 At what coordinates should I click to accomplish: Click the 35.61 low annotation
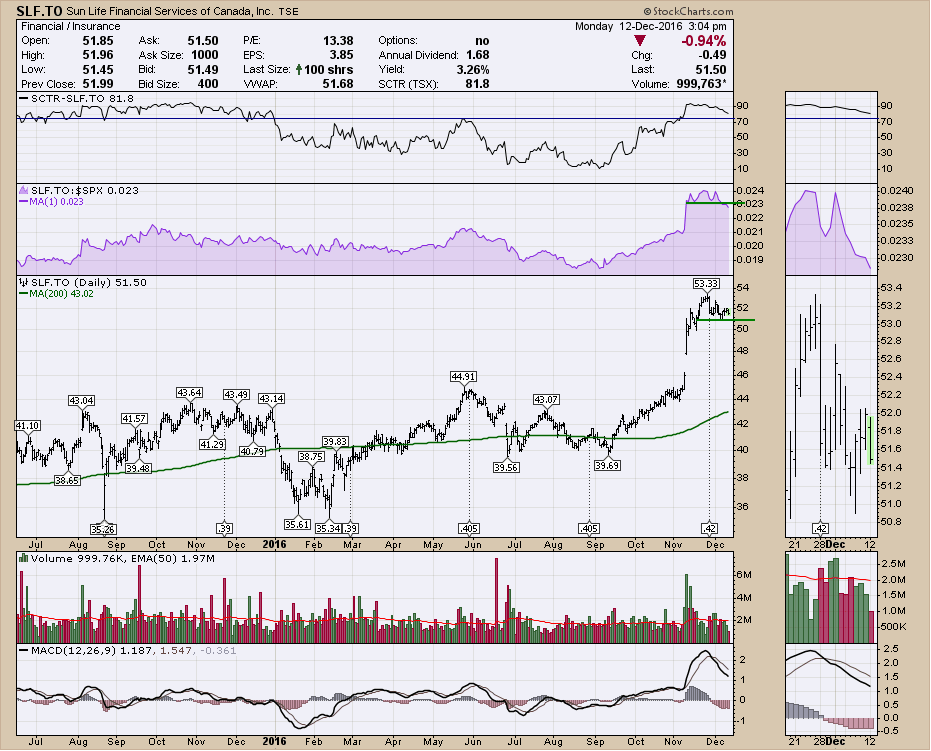[297, 524]
